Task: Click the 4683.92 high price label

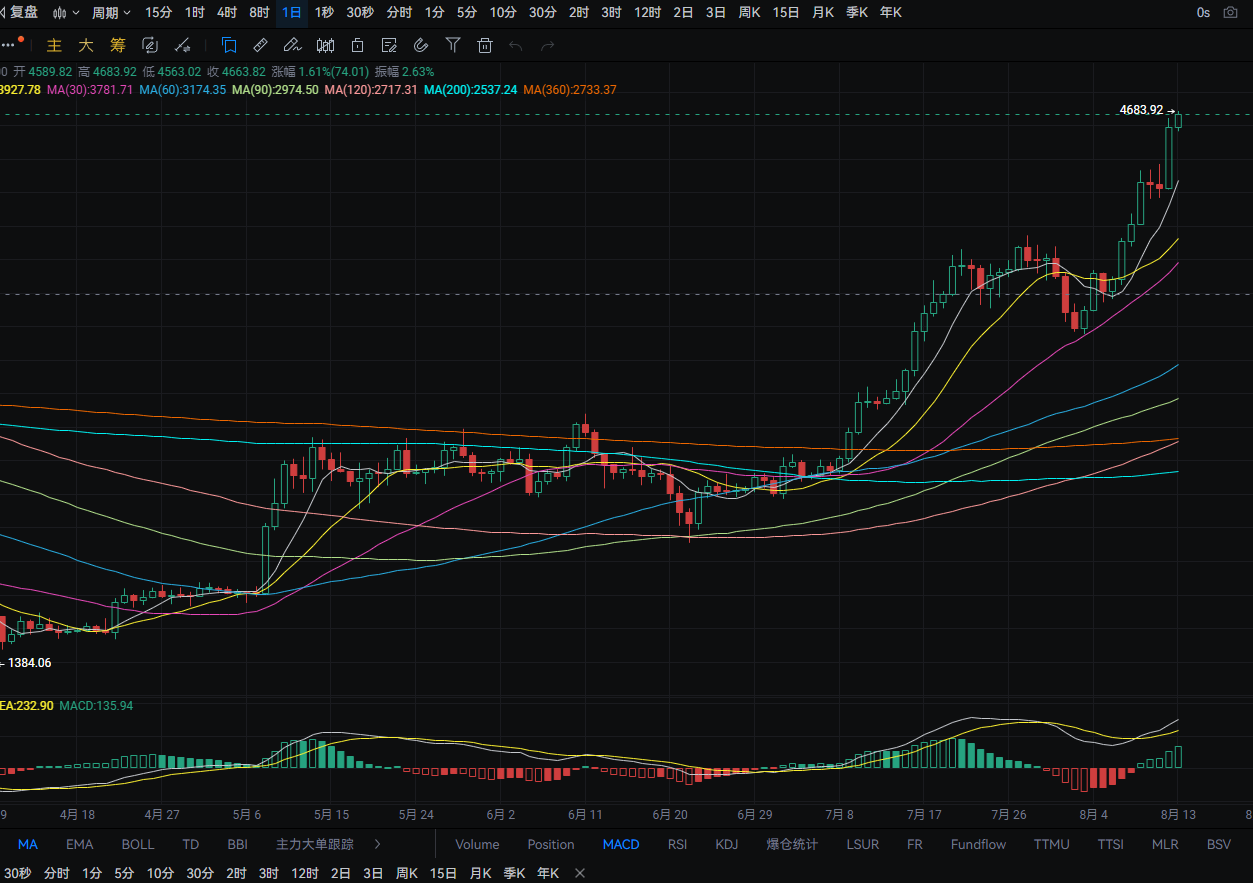Action: pyautogui.click(x=1141, y=110)
